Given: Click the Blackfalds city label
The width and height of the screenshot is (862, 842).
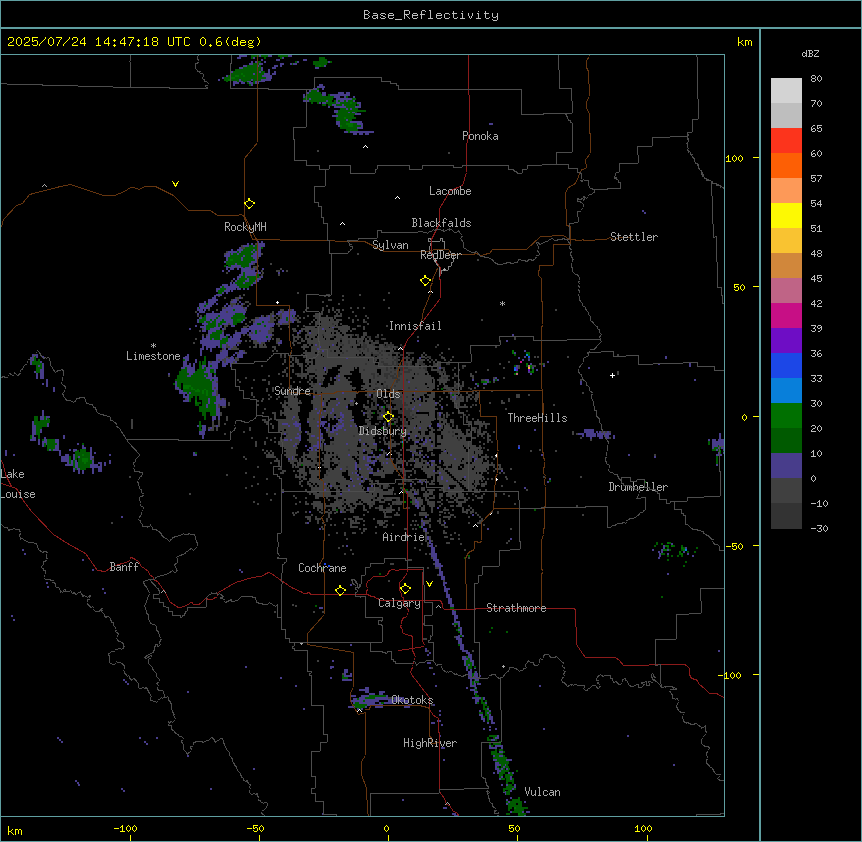Looking at the screenshot, I should pyautogui.click(x=441, y=223).
